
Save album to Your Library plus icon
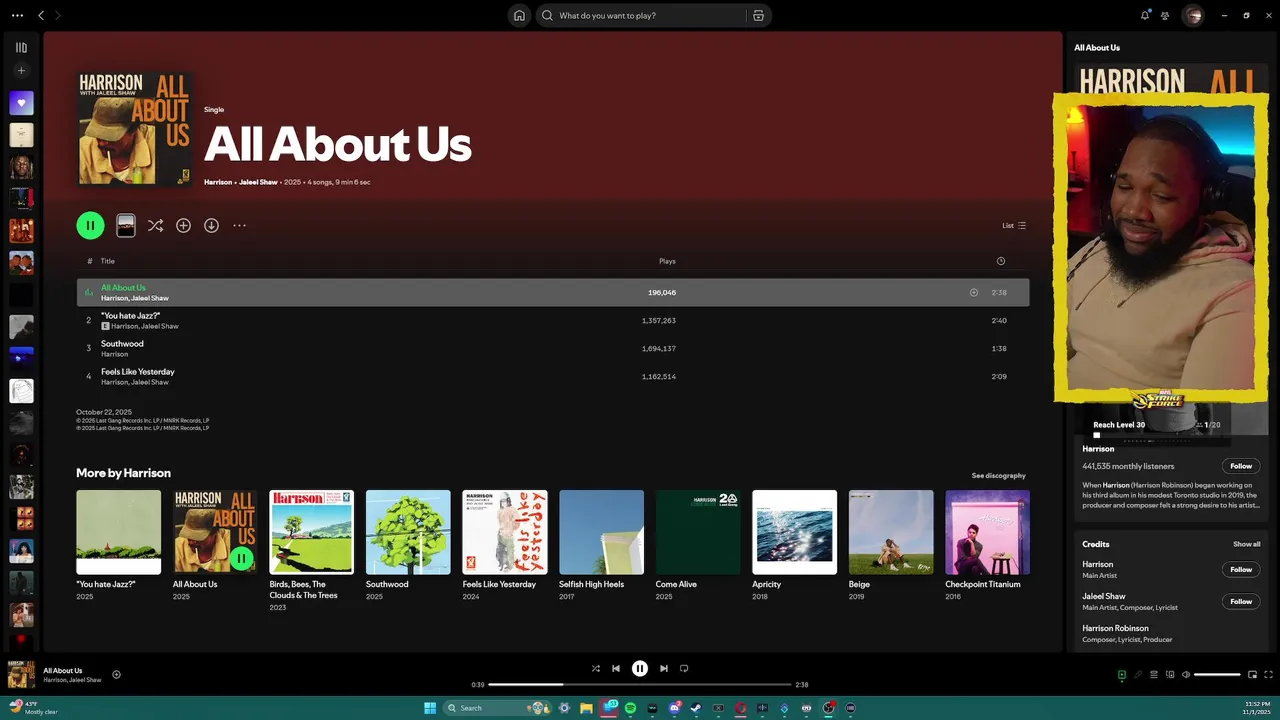[x=183, y=225]
